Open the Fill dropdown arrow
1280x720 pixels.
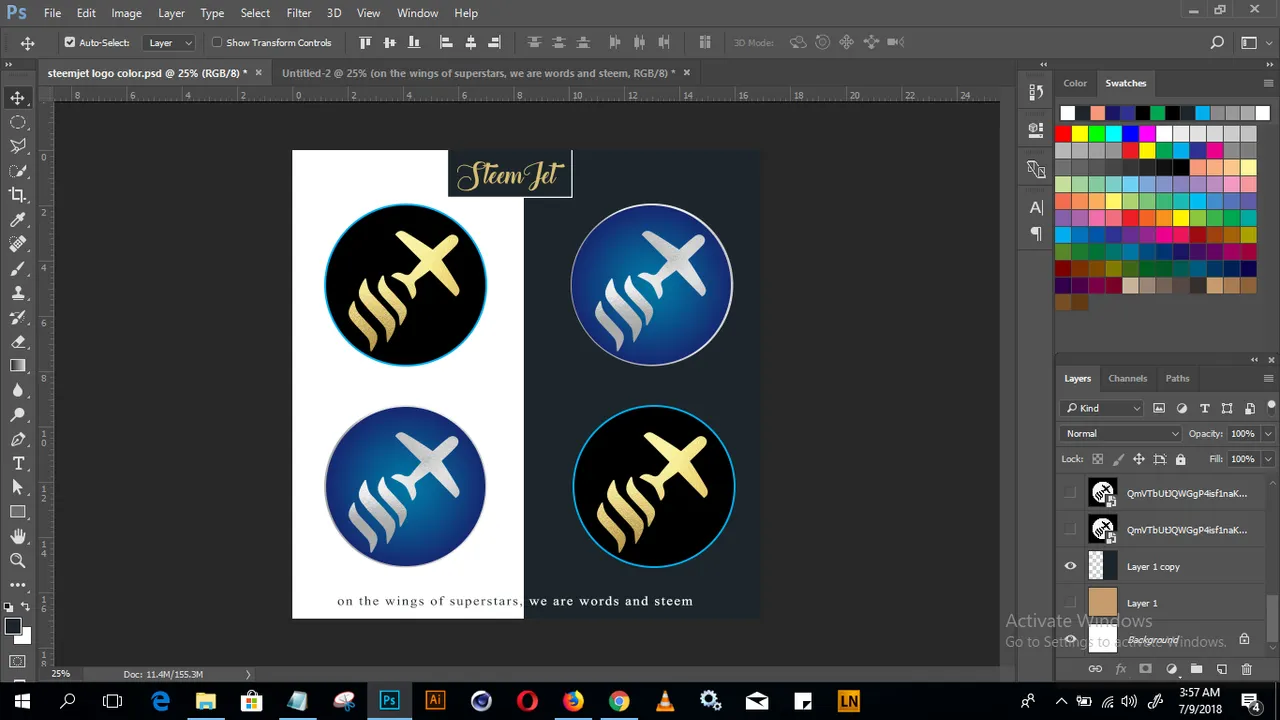coord(1268,459)
